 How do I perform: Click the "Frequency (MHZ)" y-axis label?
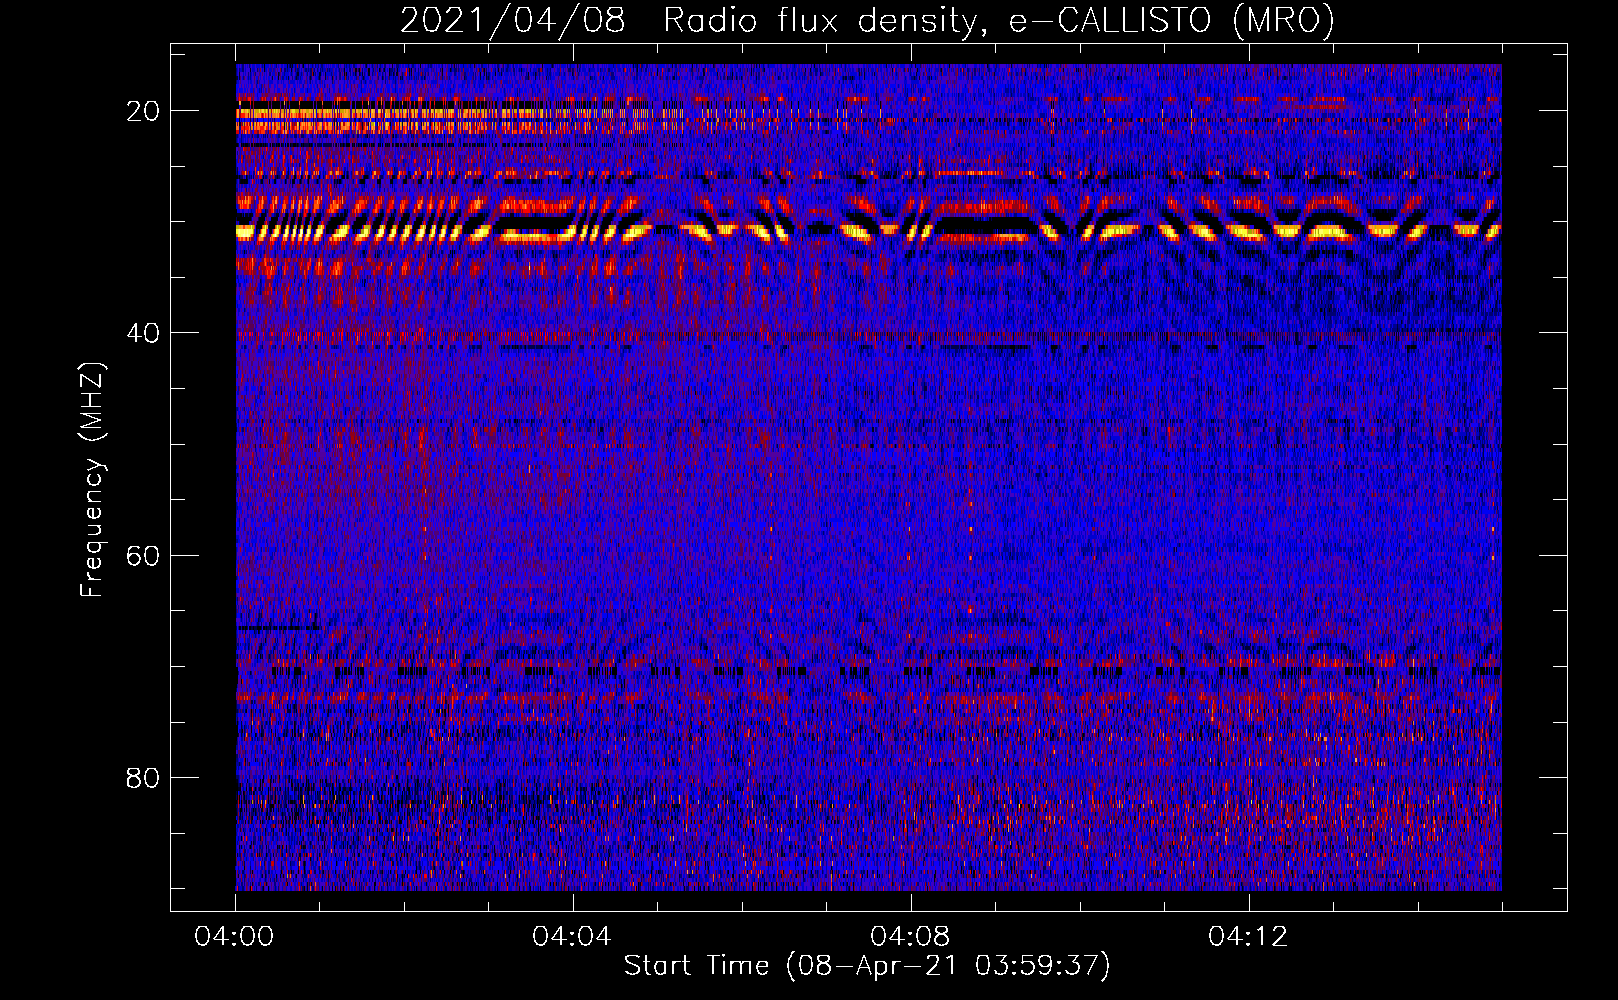pos(92,480)
